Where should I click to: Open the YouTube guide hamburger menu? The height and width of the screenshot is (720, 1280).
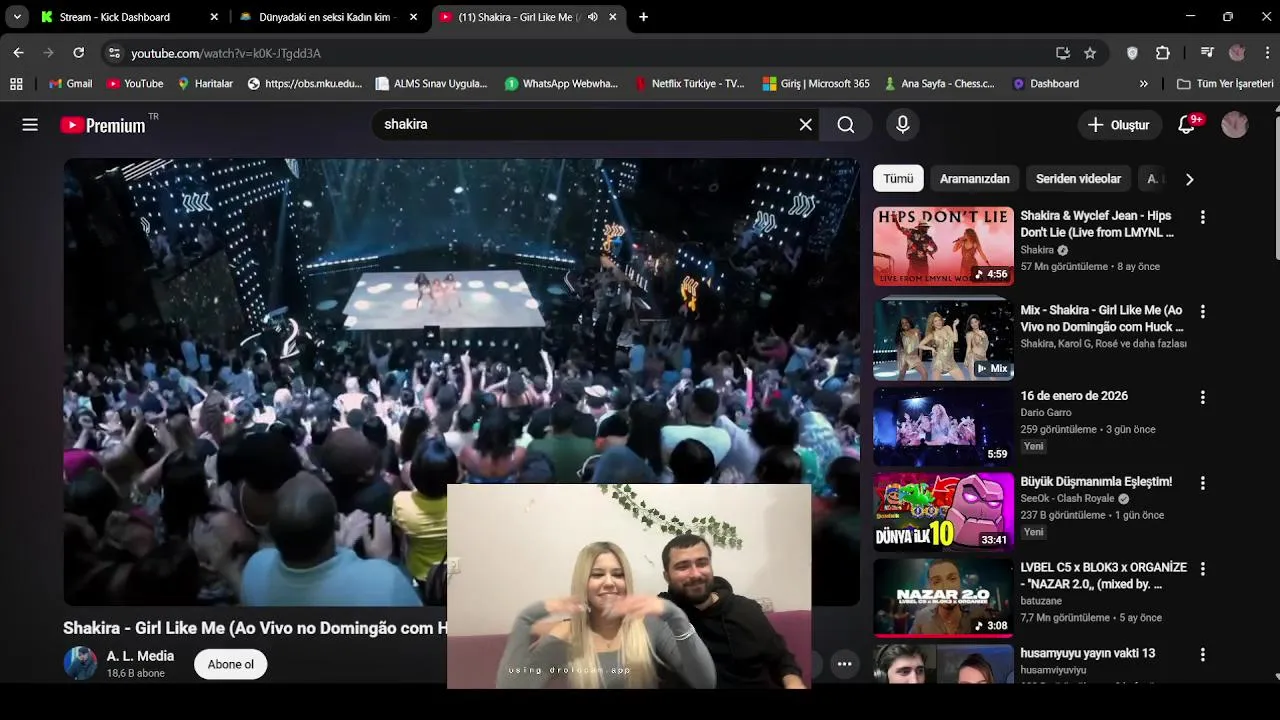pos(30,125)
